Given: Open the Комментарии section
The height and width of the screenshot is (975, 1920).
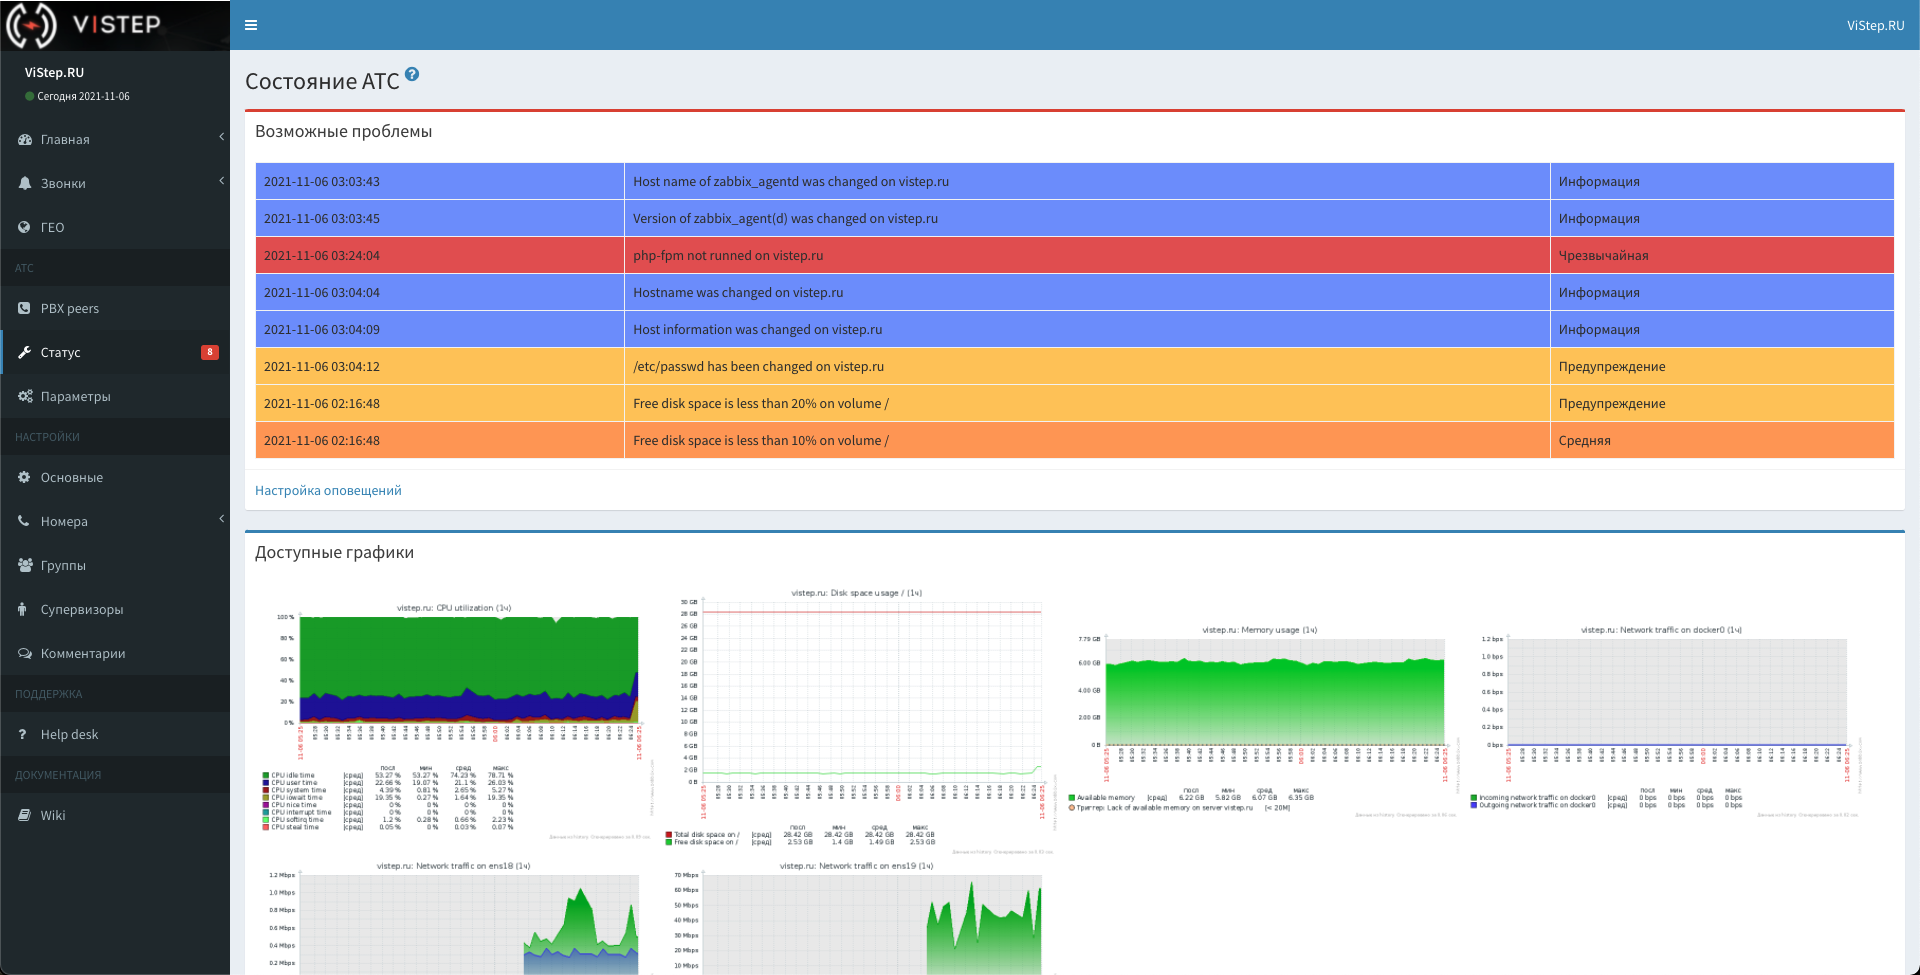Looking at the screenshot, I should pyautogui.click(x=83, y=654).
